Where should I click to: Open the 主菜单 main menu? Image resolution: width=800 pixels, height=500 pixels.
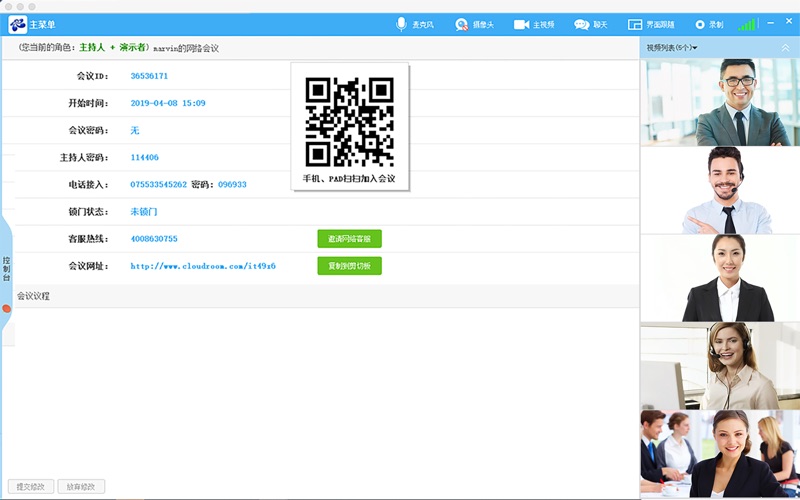point(42,24)
